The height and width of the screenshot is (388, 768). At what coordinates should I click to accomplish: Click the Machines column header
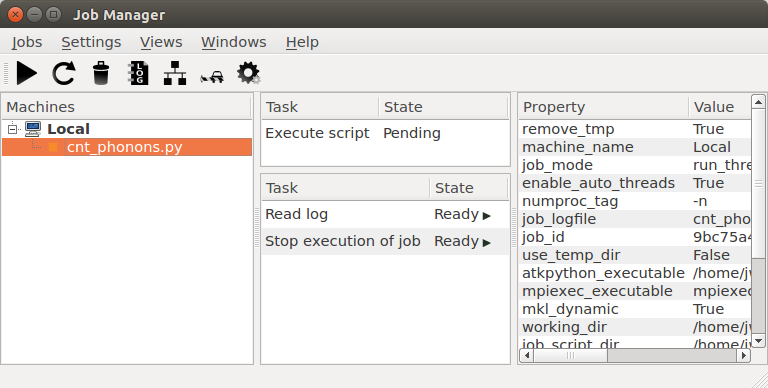pyautogui.click(x=126, y=107)
